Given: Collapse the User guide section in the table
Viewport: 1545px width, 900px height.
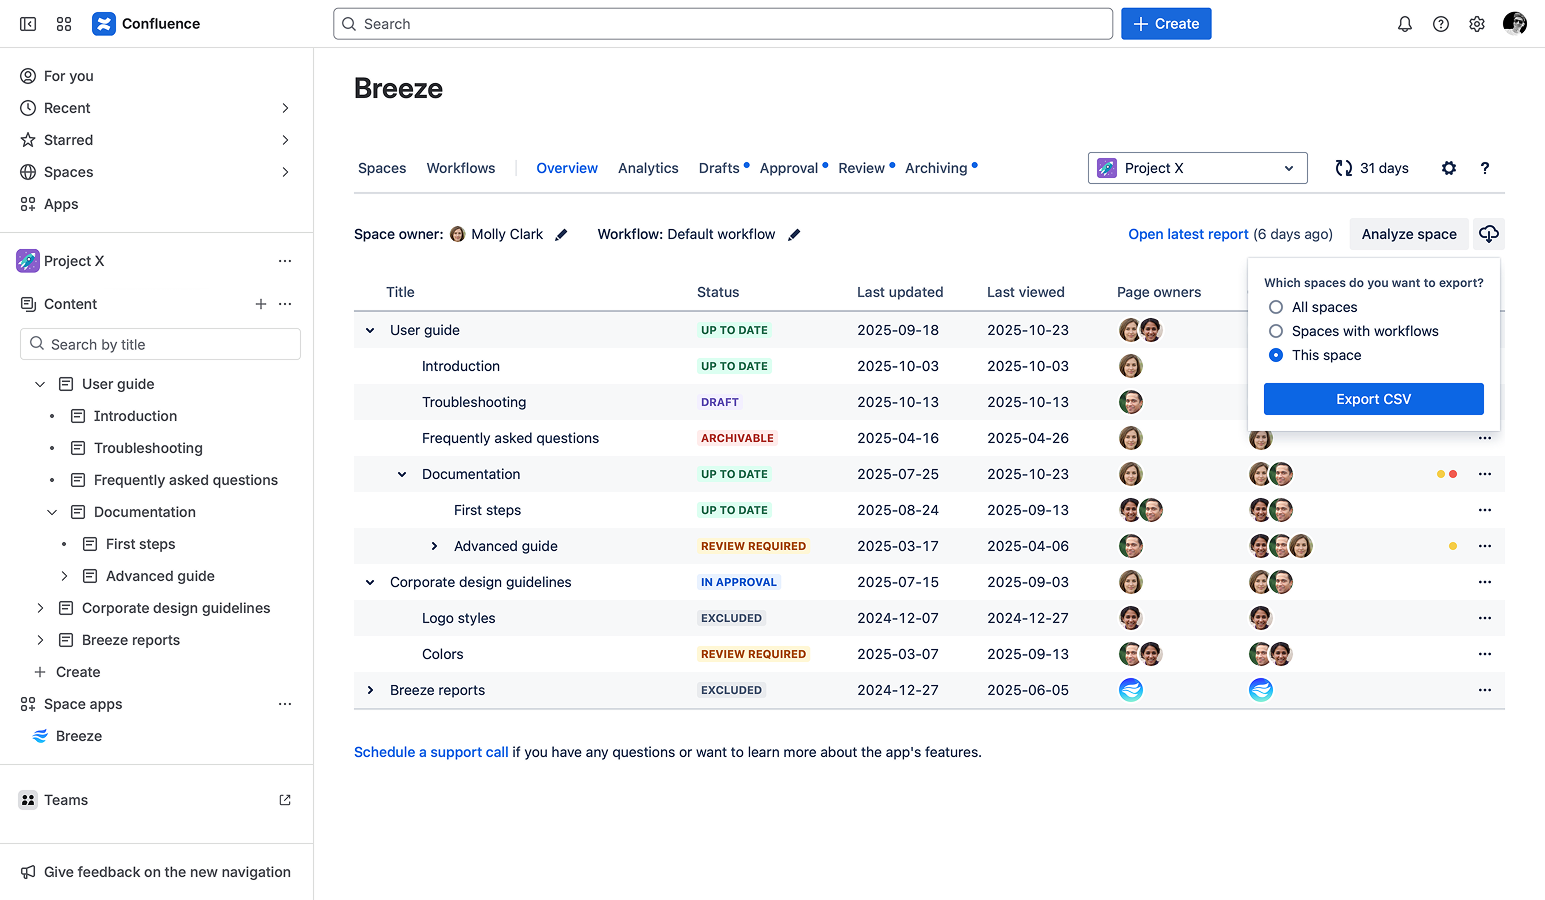Looking at the screenshot, I should point(370,329).
